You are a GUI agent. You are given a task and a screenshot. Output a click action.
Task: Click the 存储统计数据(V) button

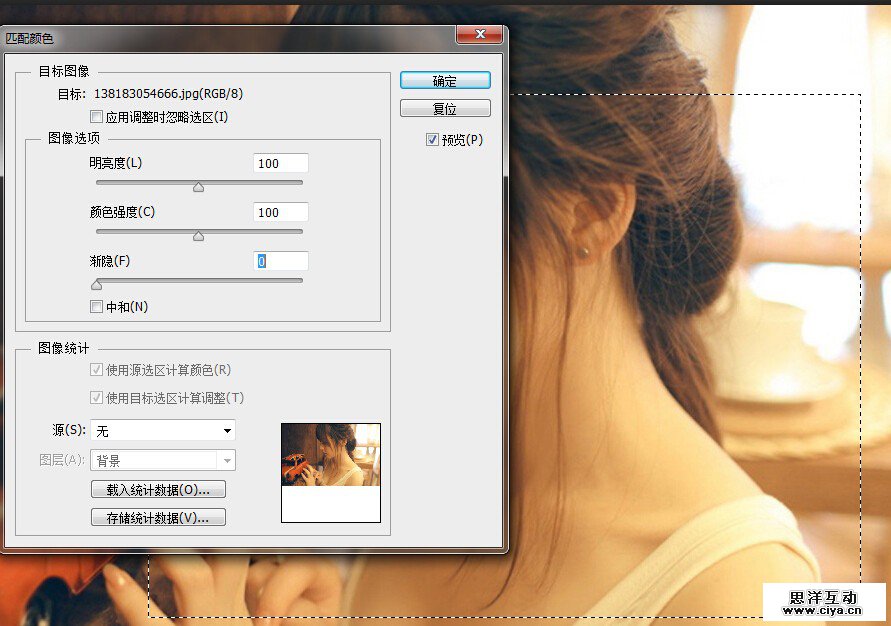click(x=158, y=518)
